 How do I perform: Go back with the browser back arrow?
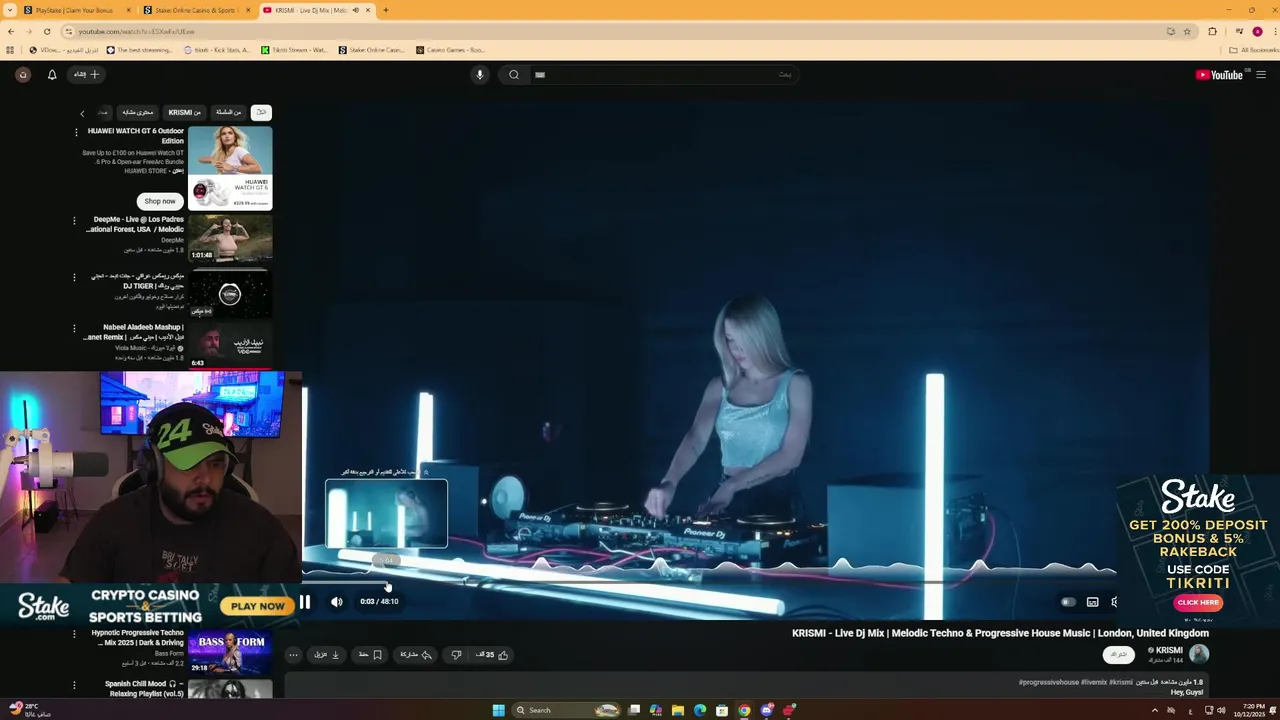point(11,32)
